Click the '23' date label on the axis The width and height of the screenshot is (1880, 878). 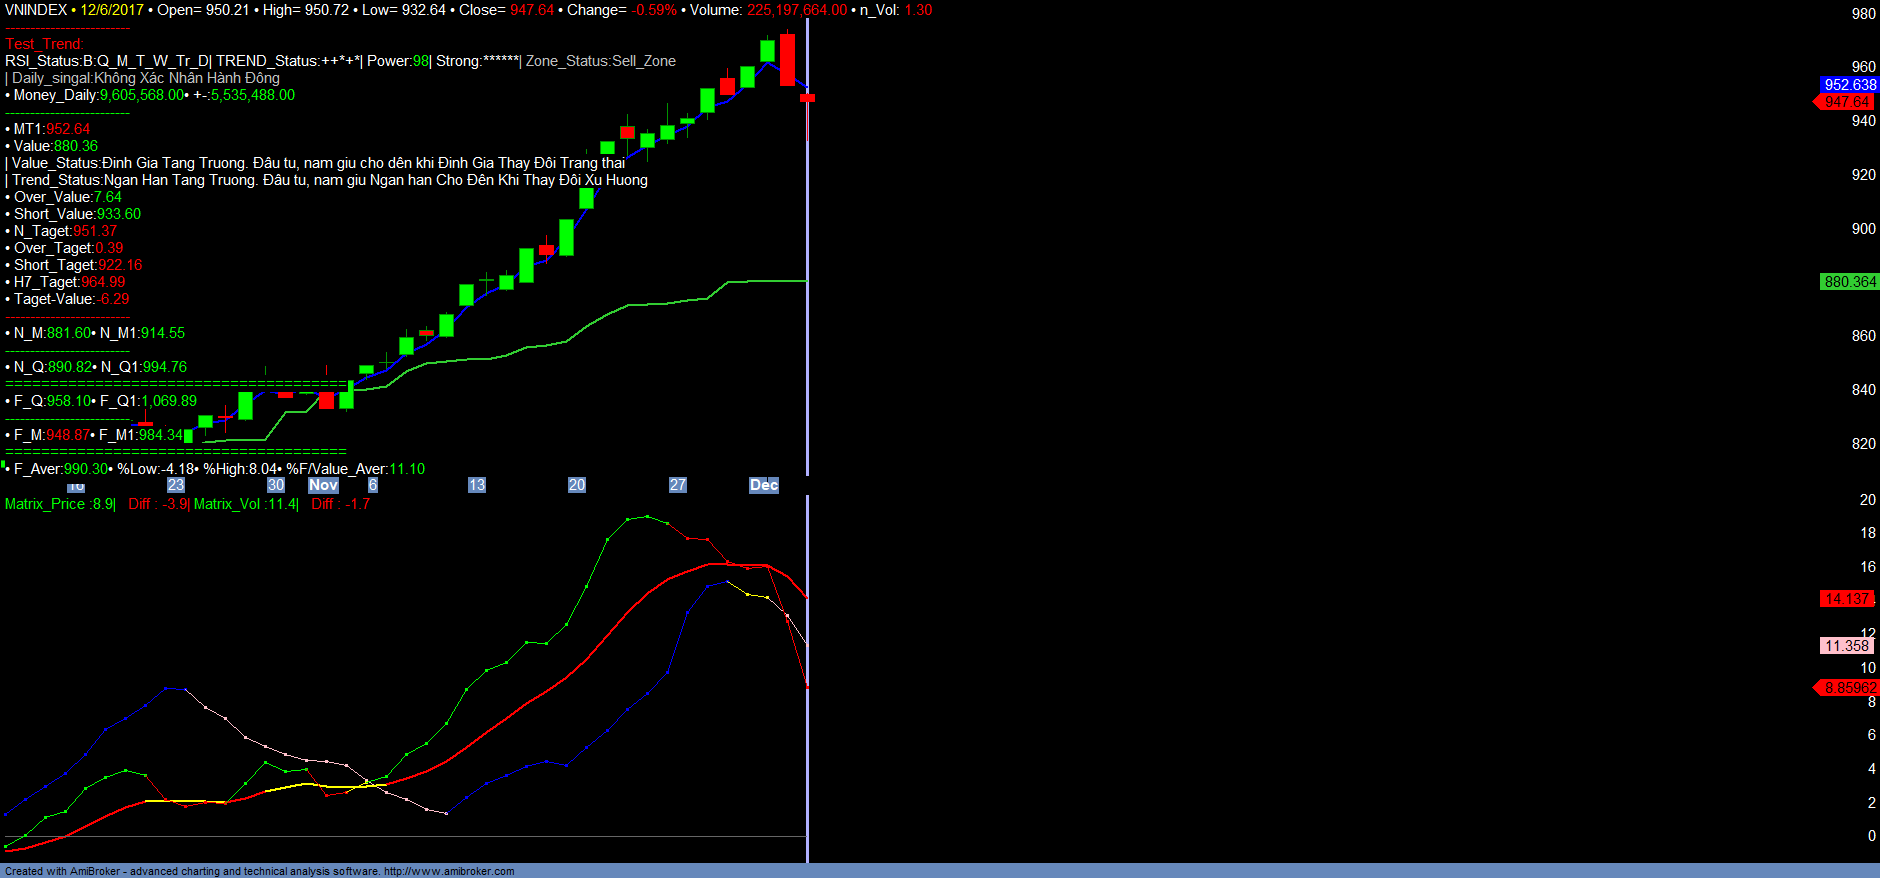point(176,485)
